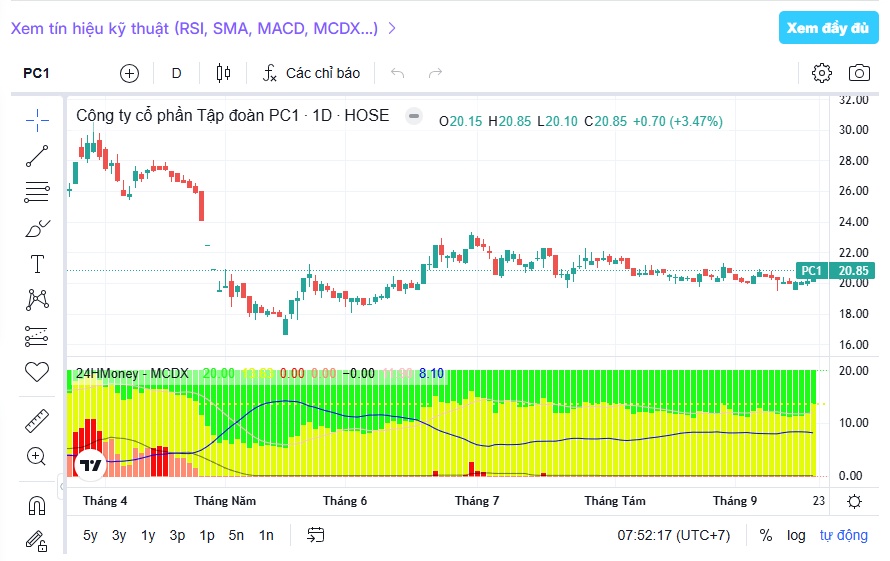Collapse the drawing toolbar side arrow
The width and height of the screenshot is (890, 561).
pyautogui.click(x=61, y=486)
